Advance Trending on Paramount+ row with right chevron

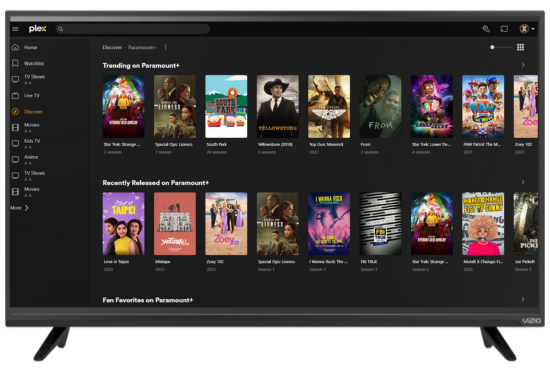pos(523,65)
